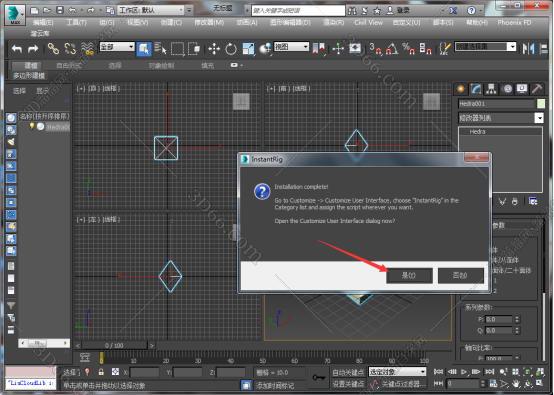Click Go to Start playback button
This screenshot has height=395, width=554.
pyautogui.click(x=438, y=372)
